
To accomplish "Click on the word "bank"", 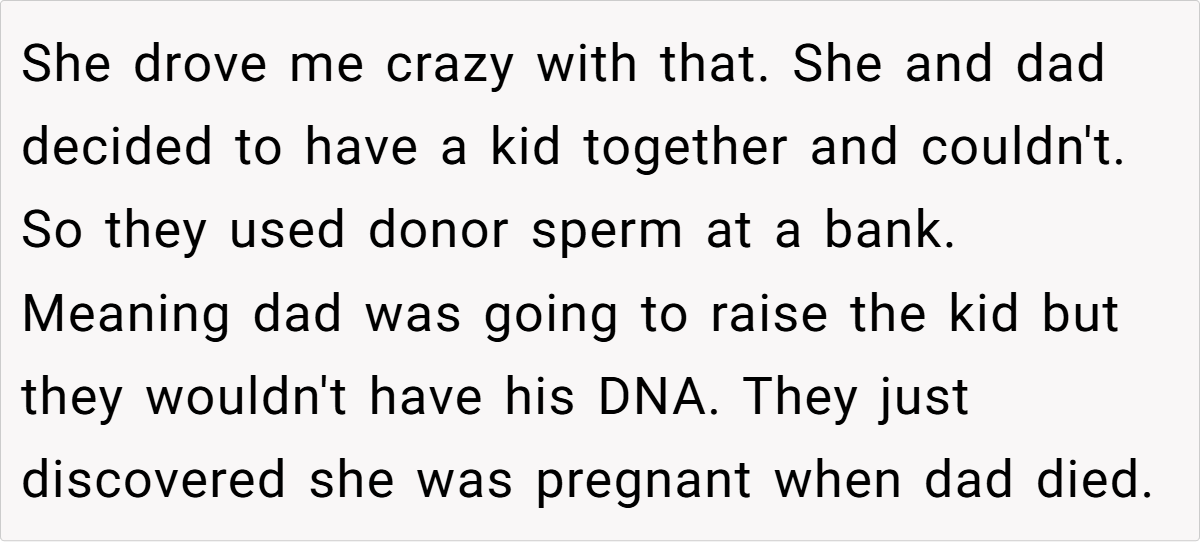I will (x=881, y=232).
